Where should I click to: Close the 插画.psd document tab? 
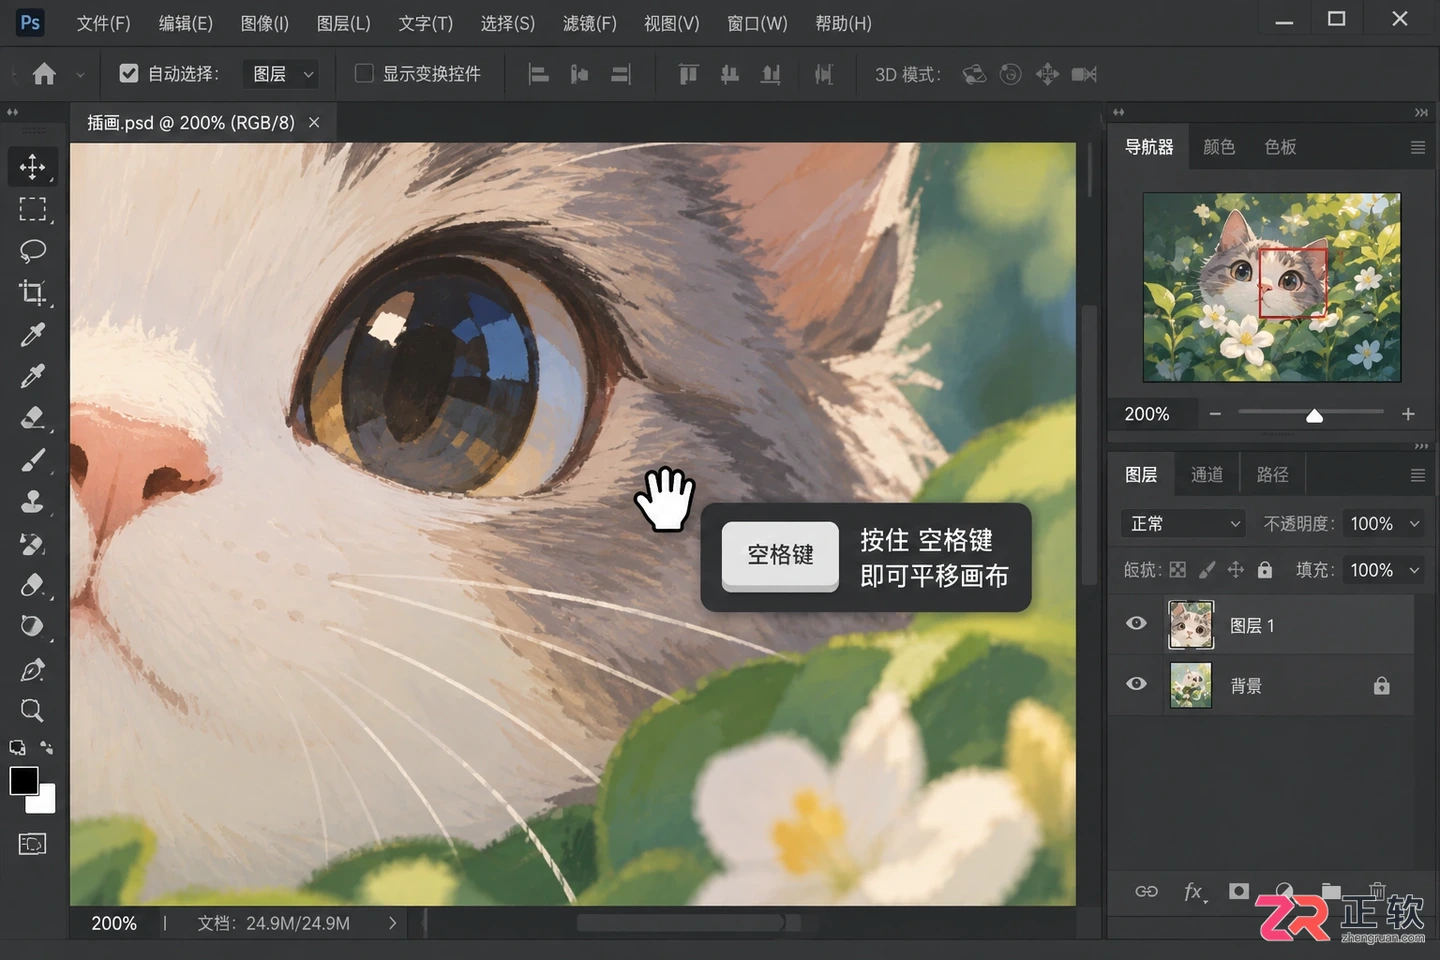(x=314, y=122)
